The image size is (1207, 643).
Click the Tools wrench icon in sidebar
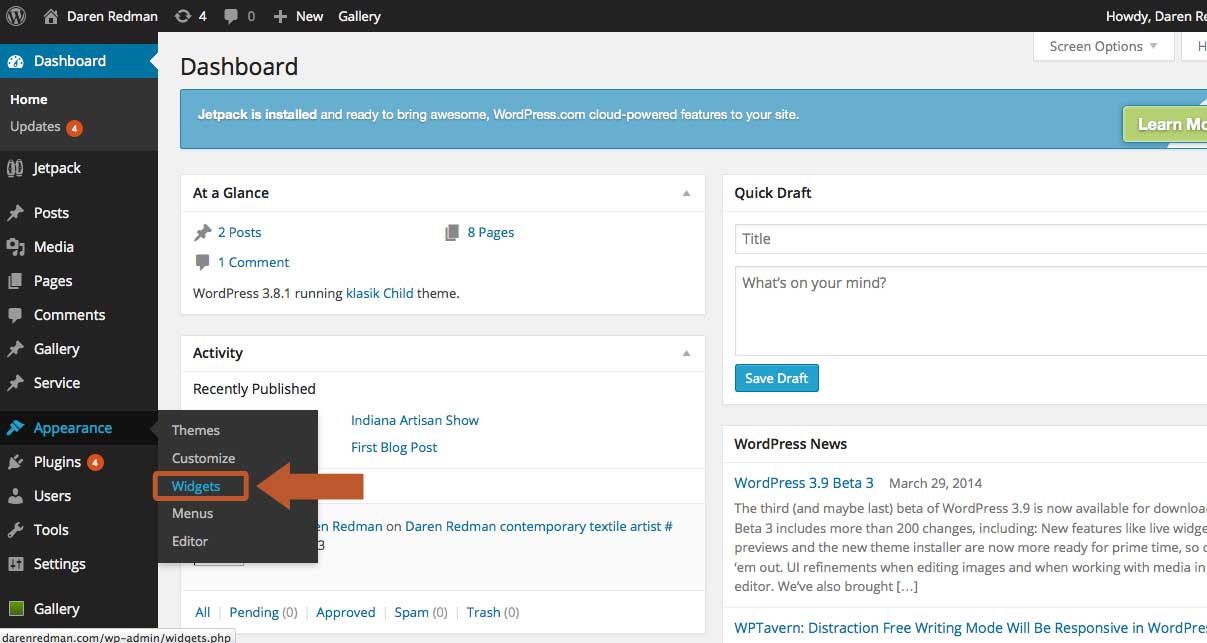coord(15,530)
